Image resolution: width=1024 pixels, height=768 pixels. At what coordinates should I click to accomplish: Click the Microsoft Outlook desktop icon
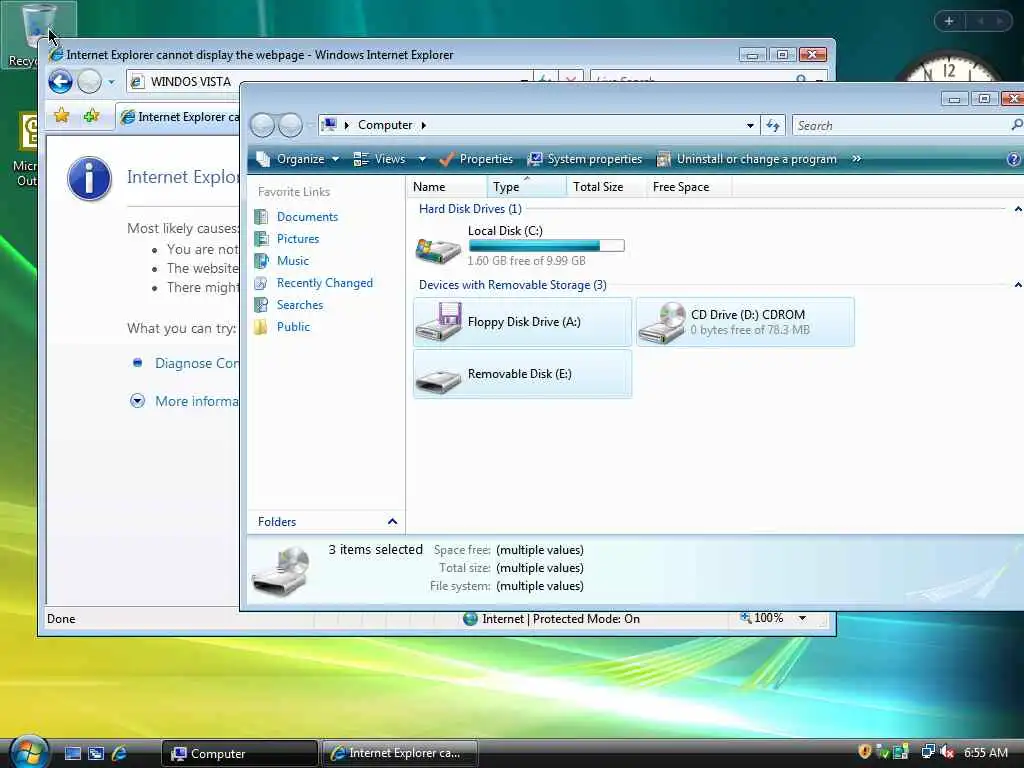click(x=26, y=150)
